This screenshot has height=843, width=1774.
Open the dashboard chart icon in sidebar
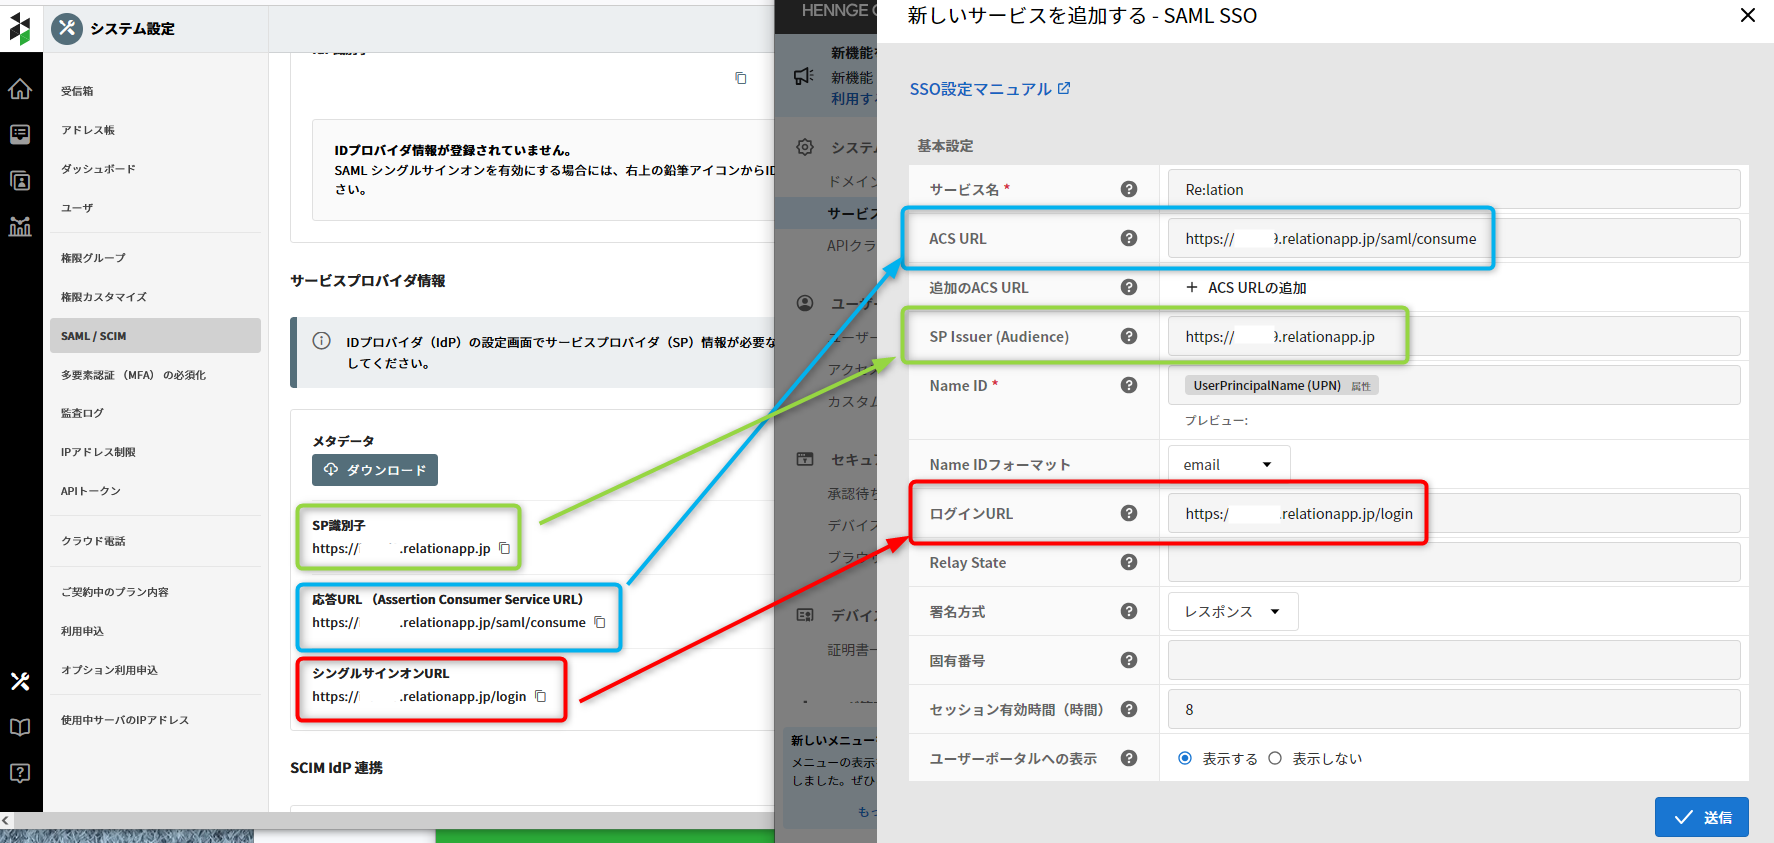20,226
